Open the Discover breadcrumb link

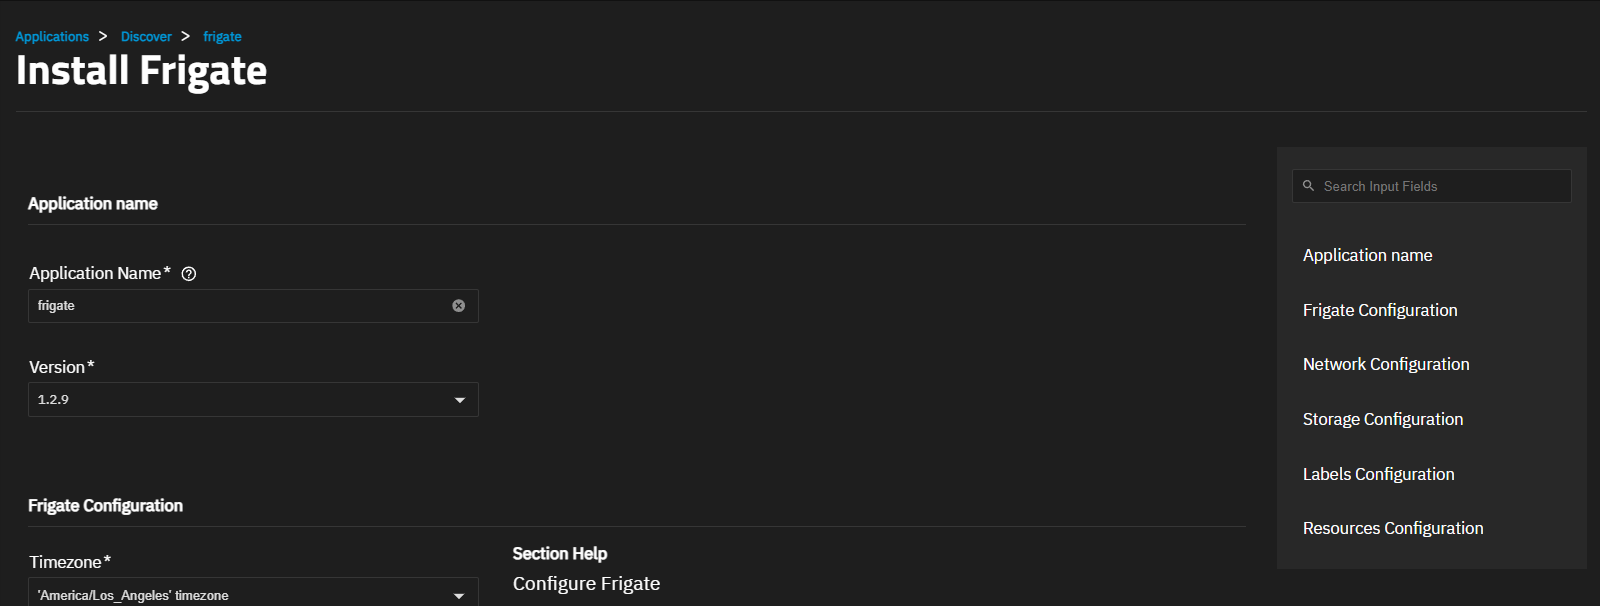point(146,37)
